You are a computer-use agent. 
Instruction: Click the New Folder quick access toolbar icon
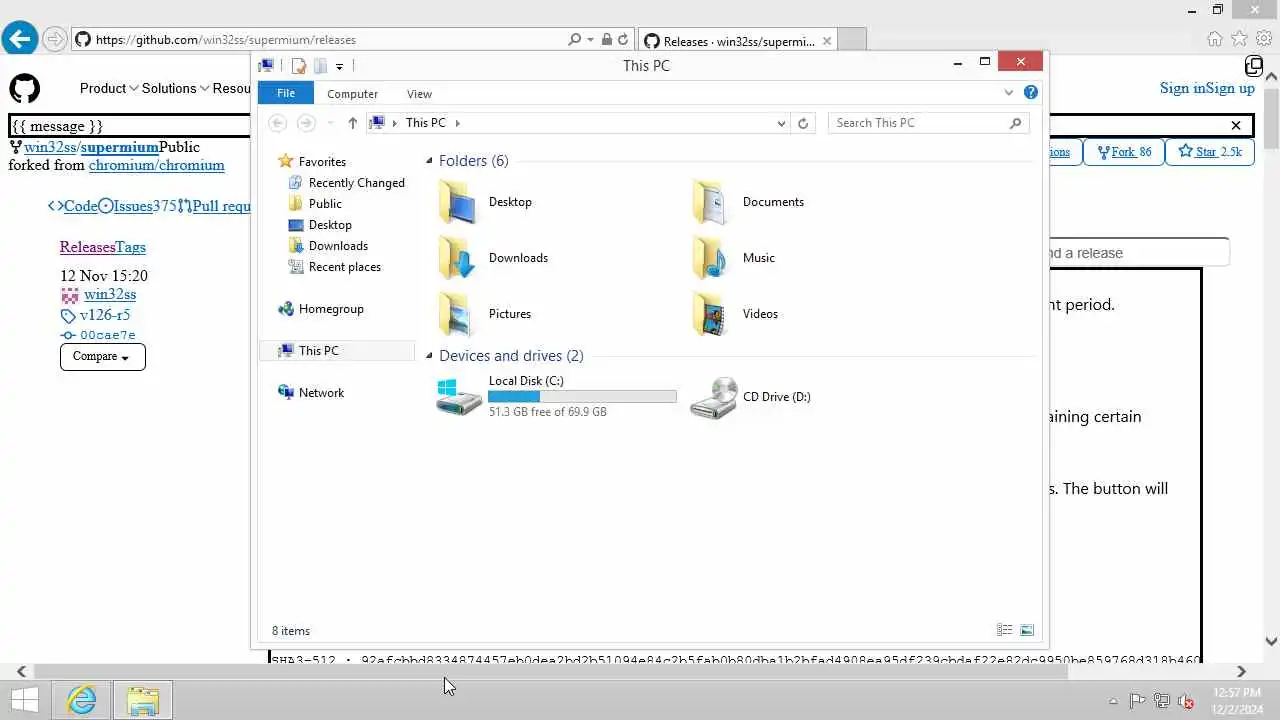[x=320, y=66]
